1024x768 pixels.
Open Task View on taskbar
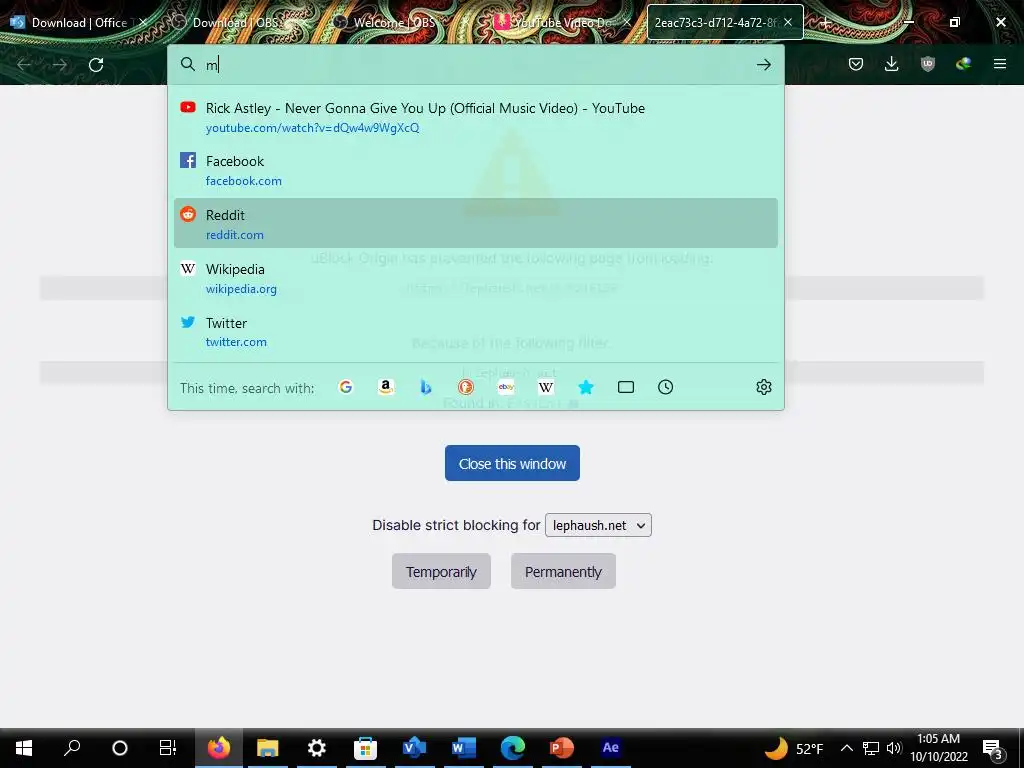[168, 748]
